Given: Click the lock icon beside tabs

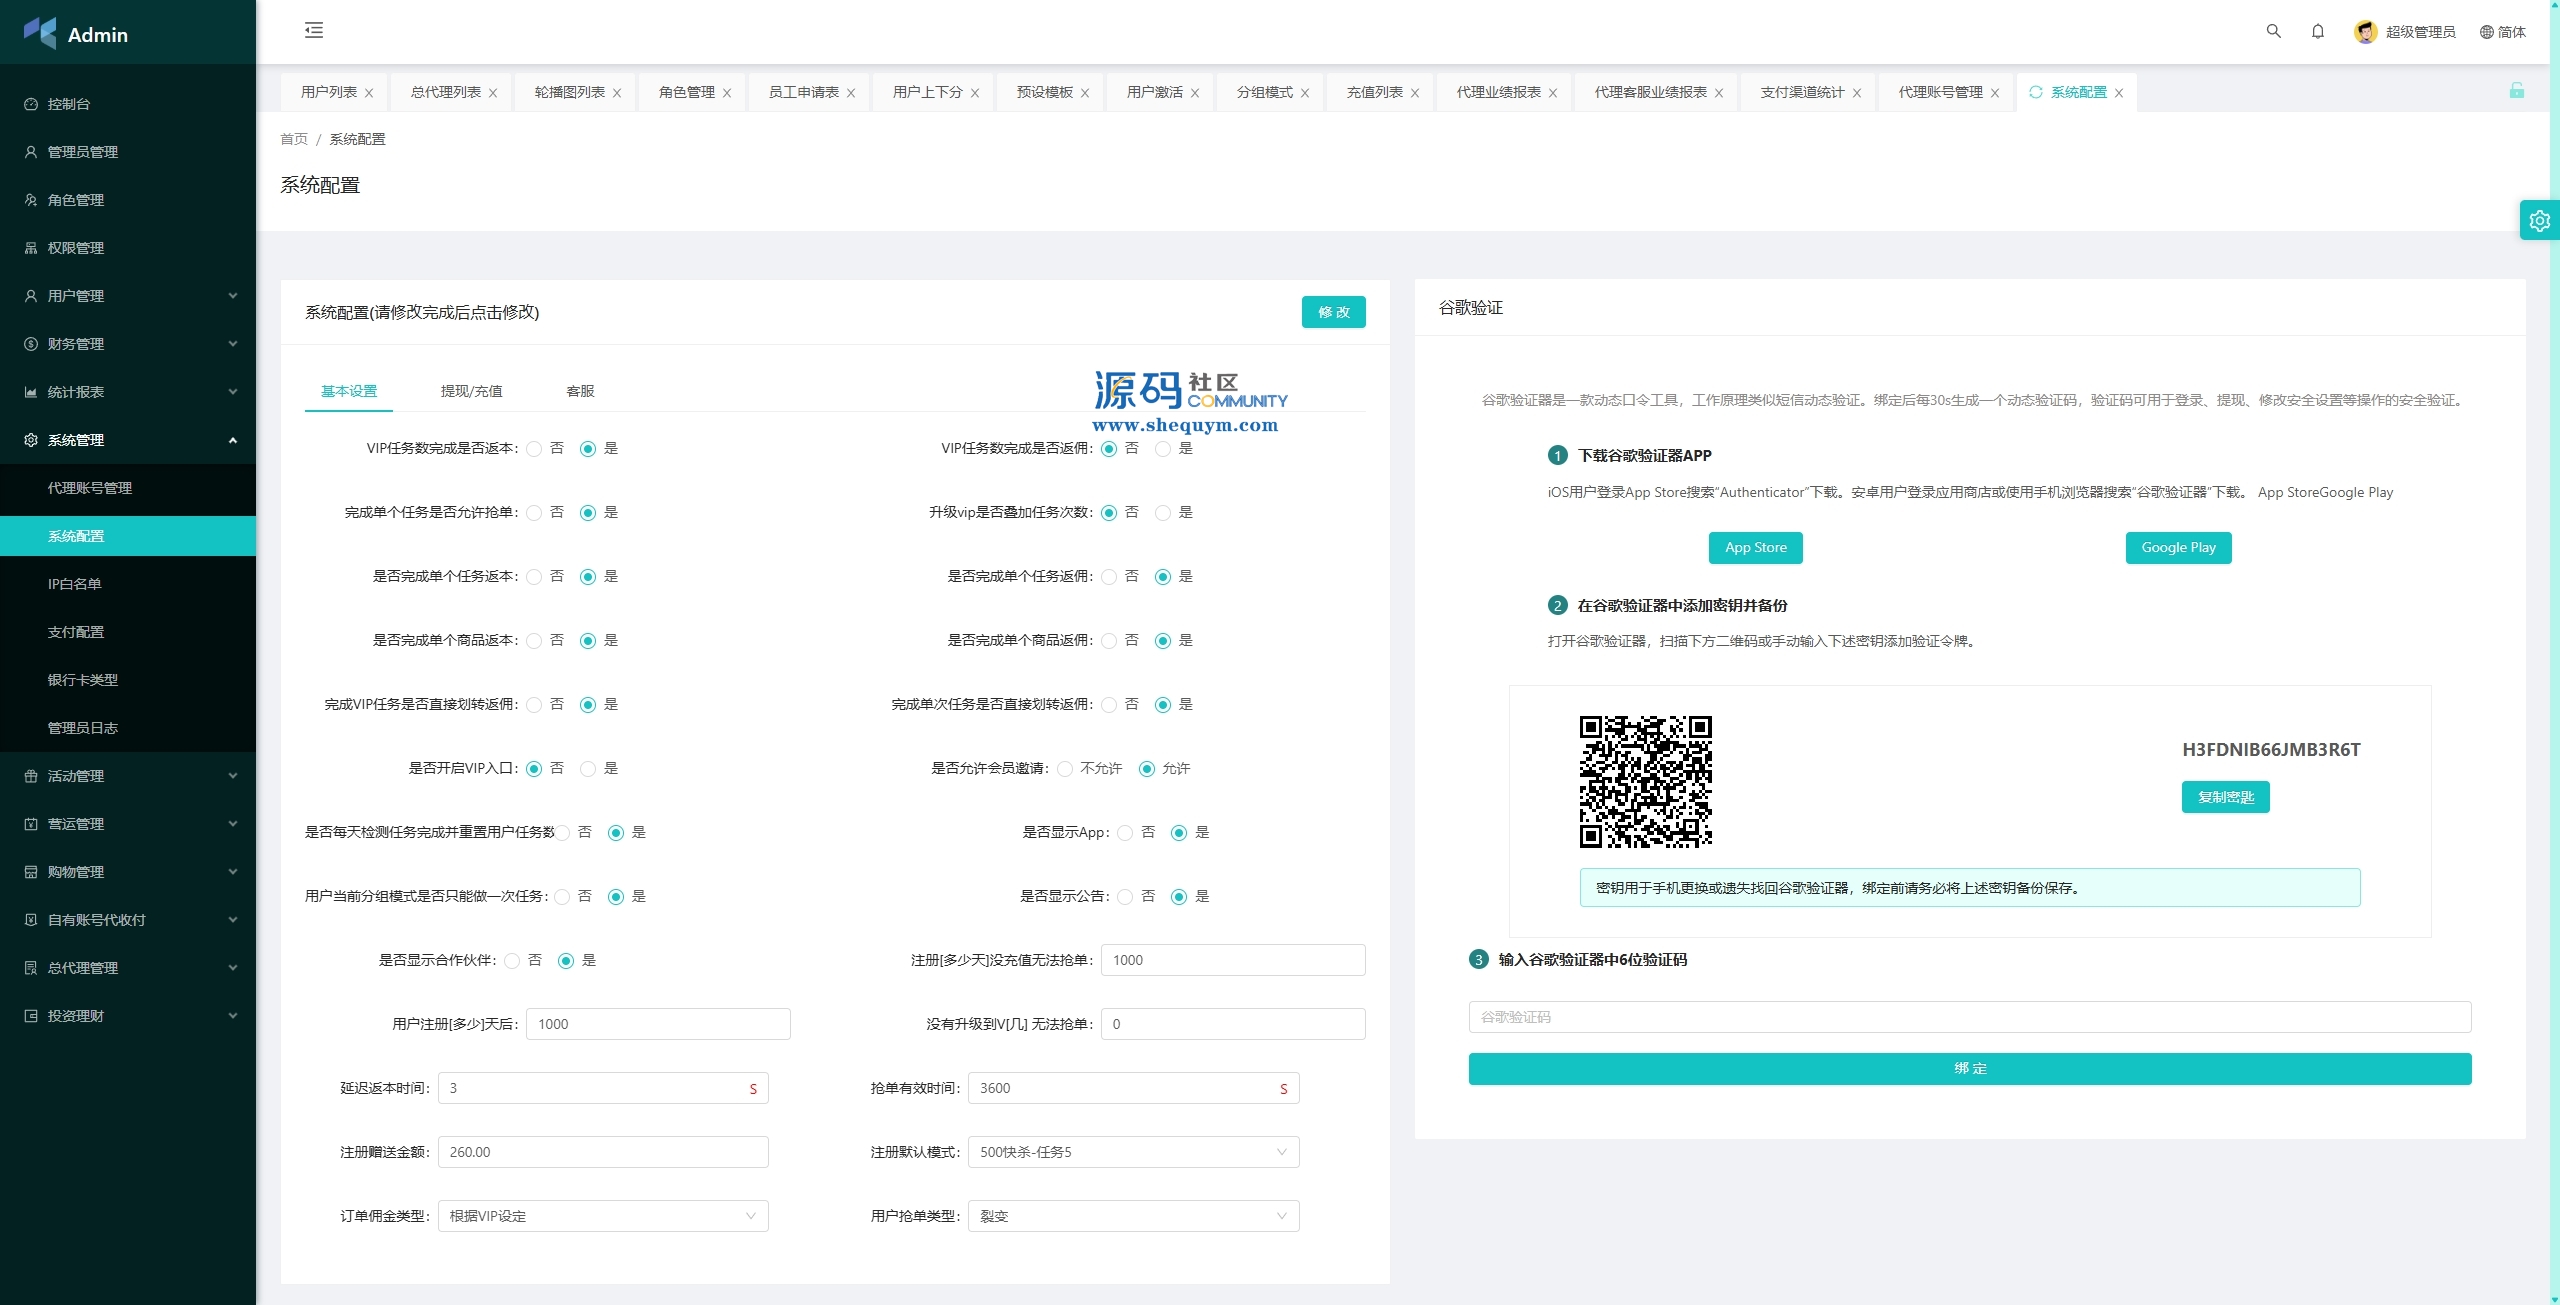Looking at the screenshot, I should point(2516,91).
